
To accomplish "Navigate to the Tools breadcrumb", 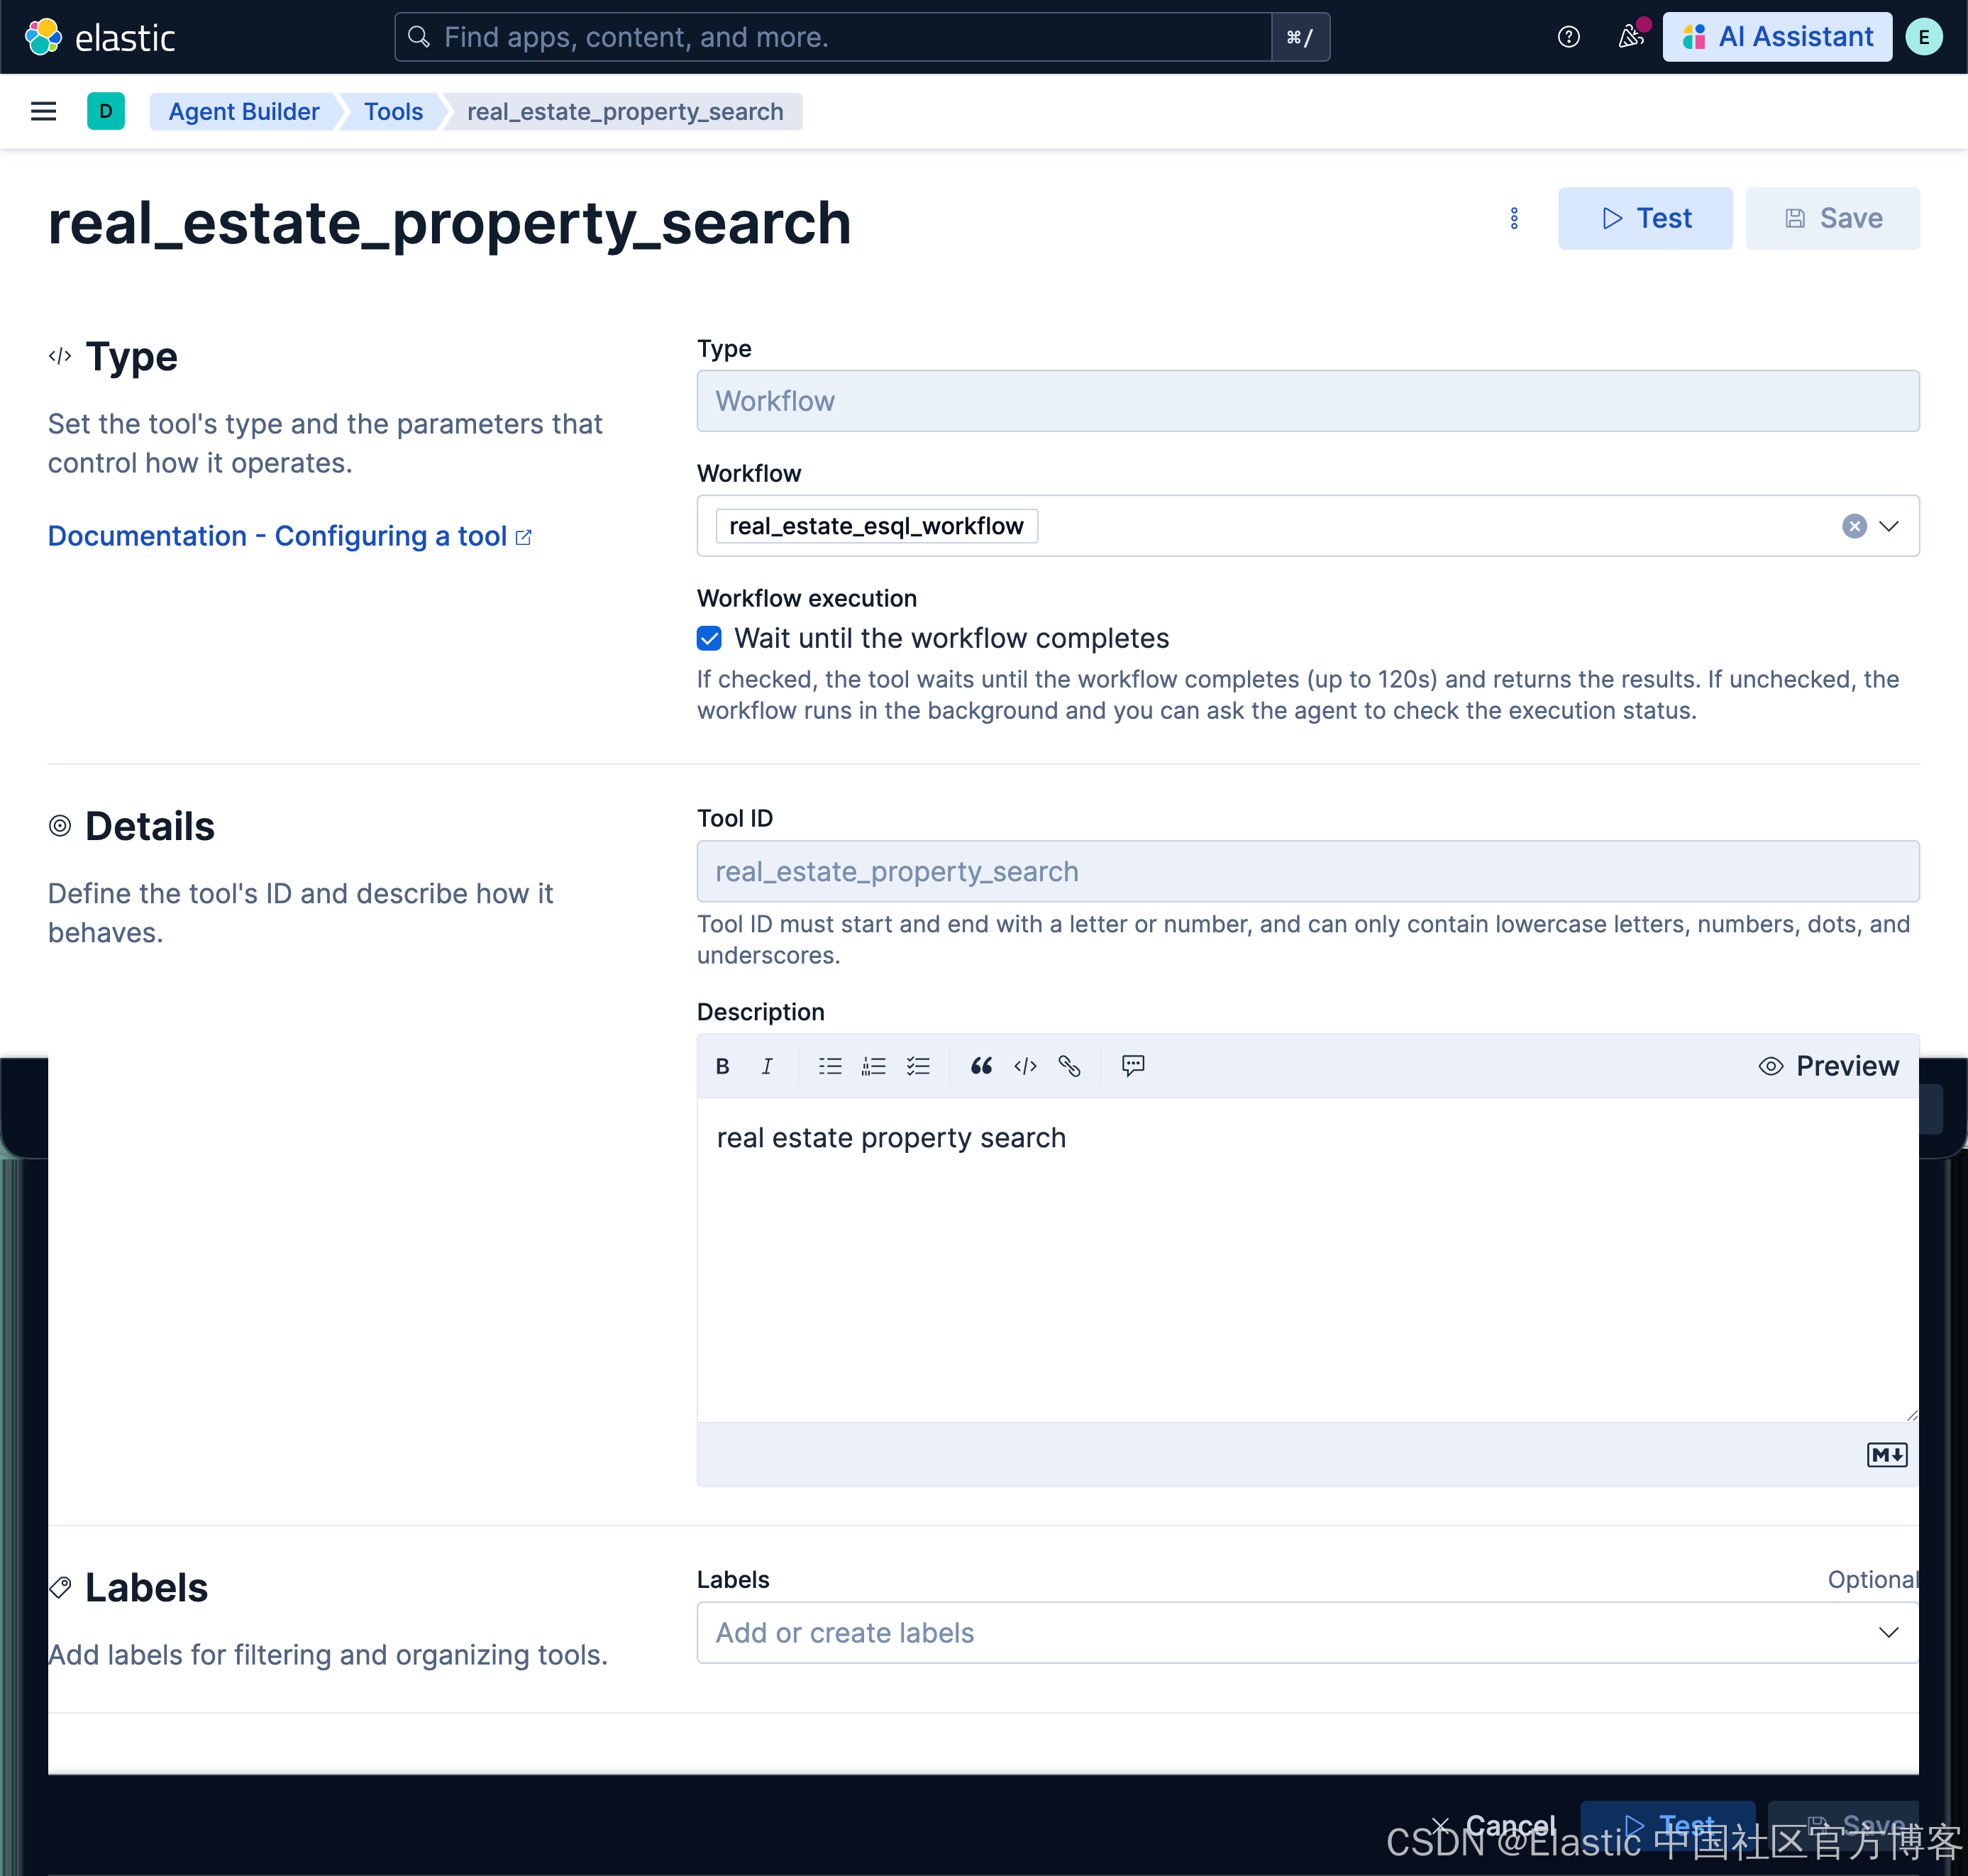I will click(393, 111).
